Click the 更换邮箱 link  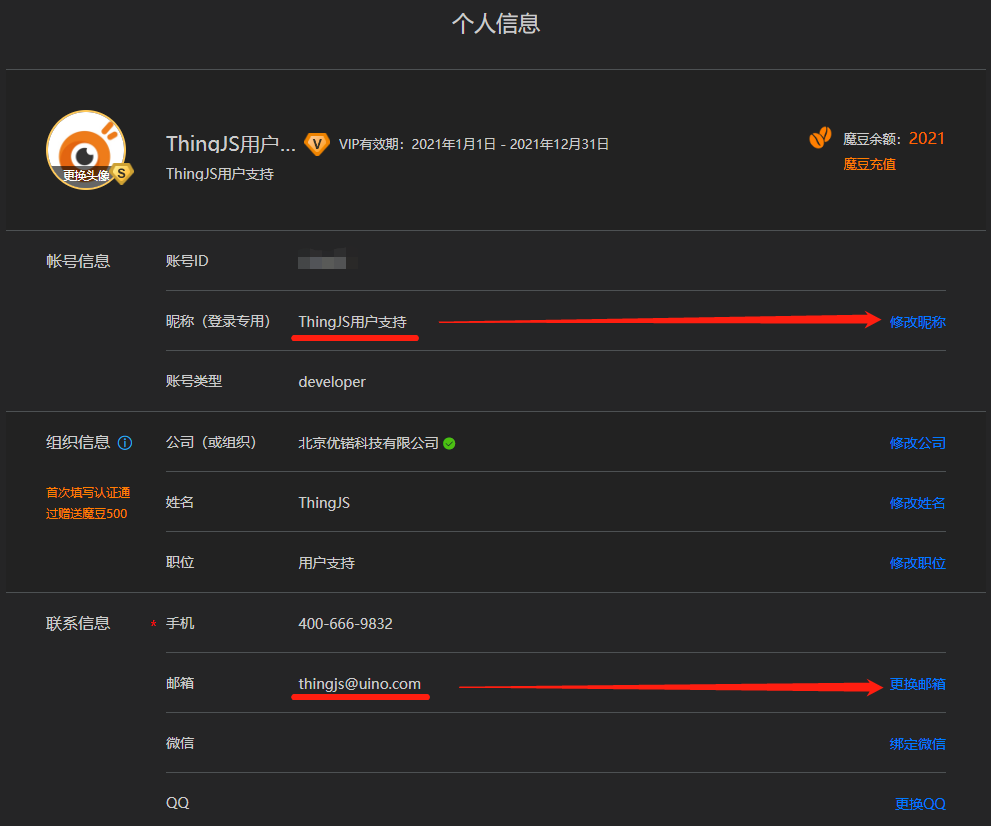[917, 684]
